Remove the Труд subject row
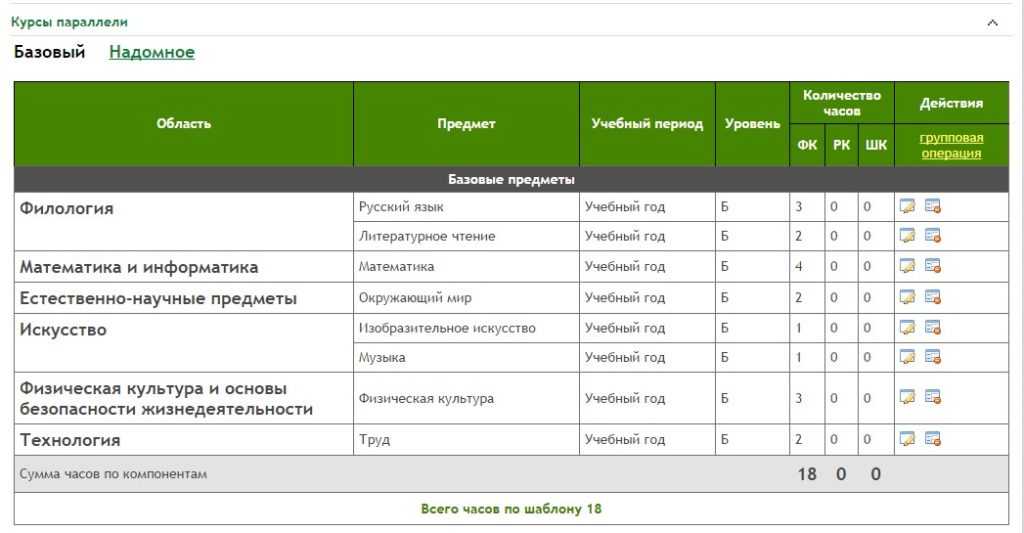 (933, 439)
